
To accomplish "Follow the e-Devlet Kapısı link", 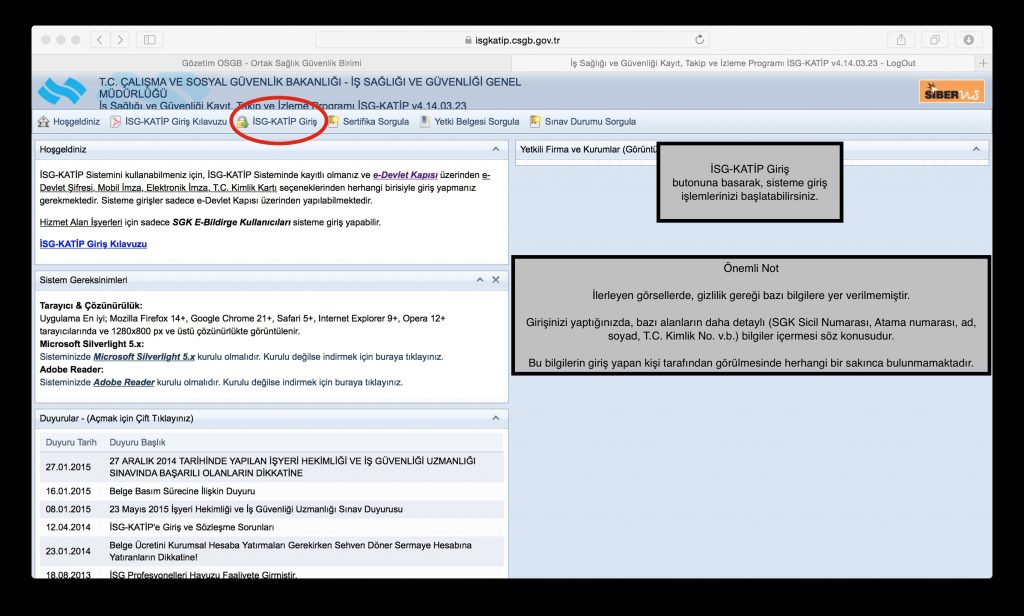I will (405, 175).
